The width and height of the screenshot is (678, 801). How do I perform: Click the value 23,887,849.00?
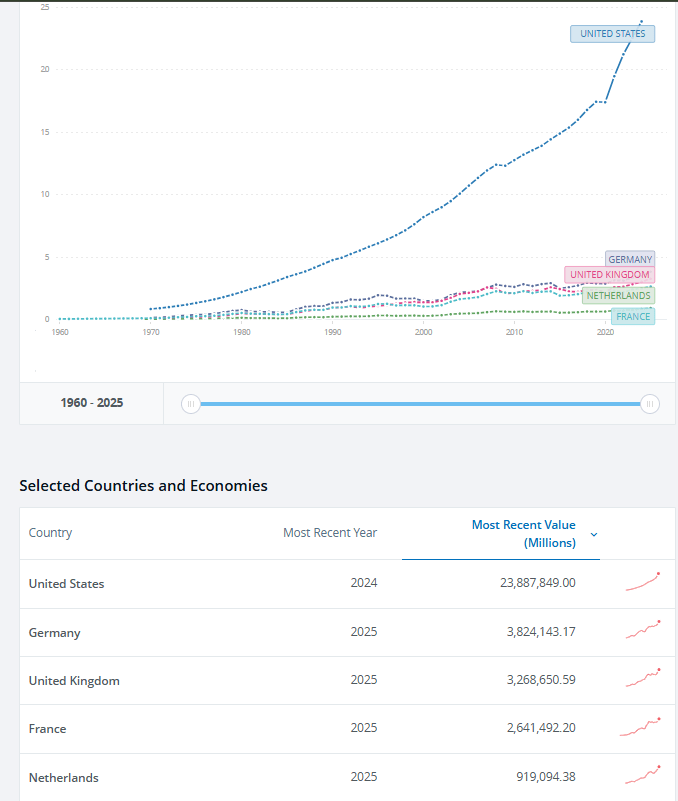tap(537, 583)
